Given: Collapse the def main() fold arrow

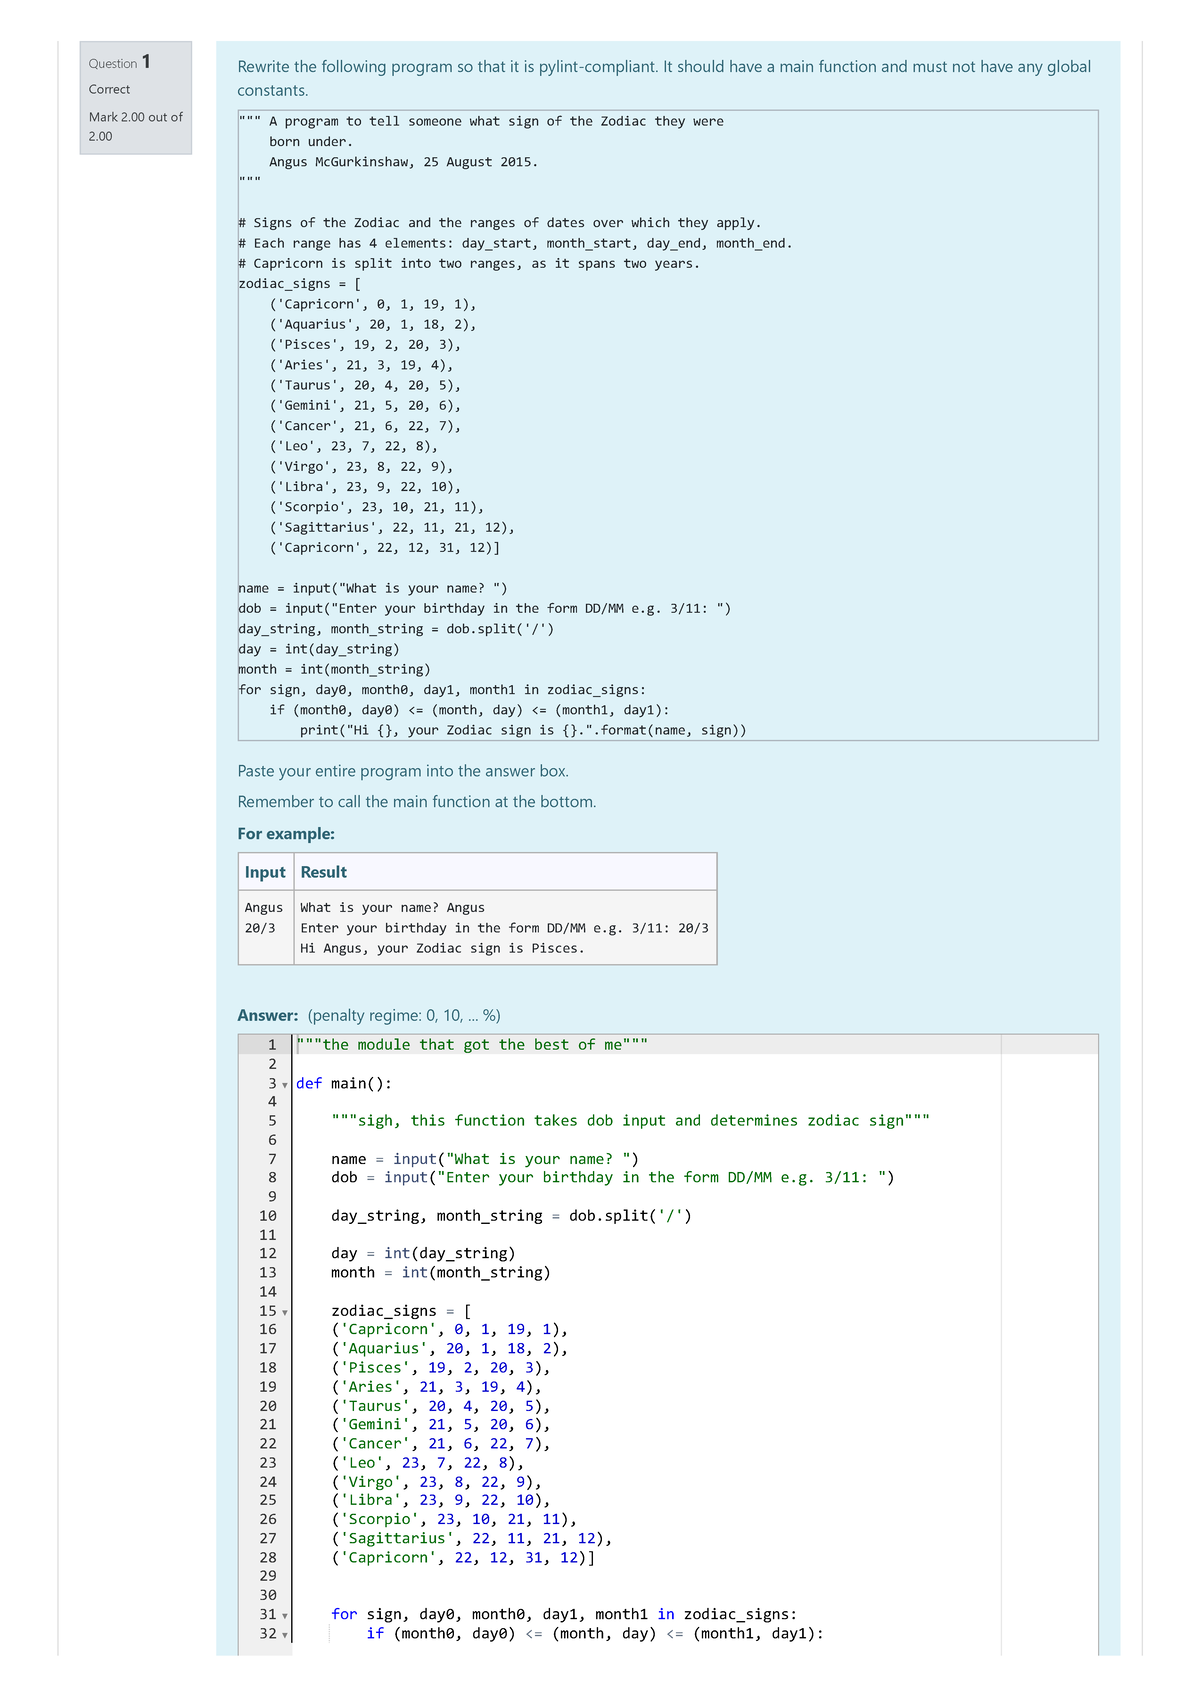Looking at the screenshot, I should 285,1085.
